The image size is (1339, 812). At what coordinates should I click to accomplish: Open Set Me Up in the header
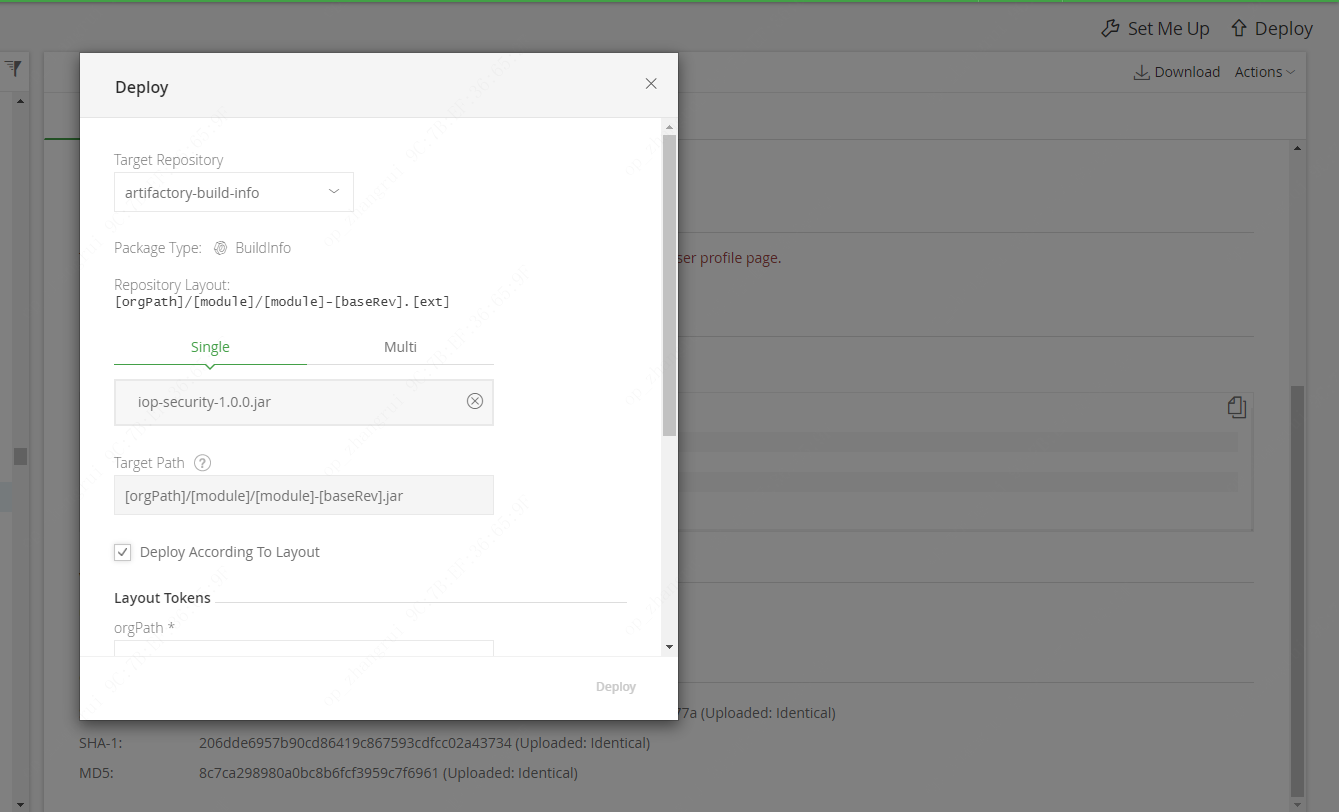(1155, 29)
